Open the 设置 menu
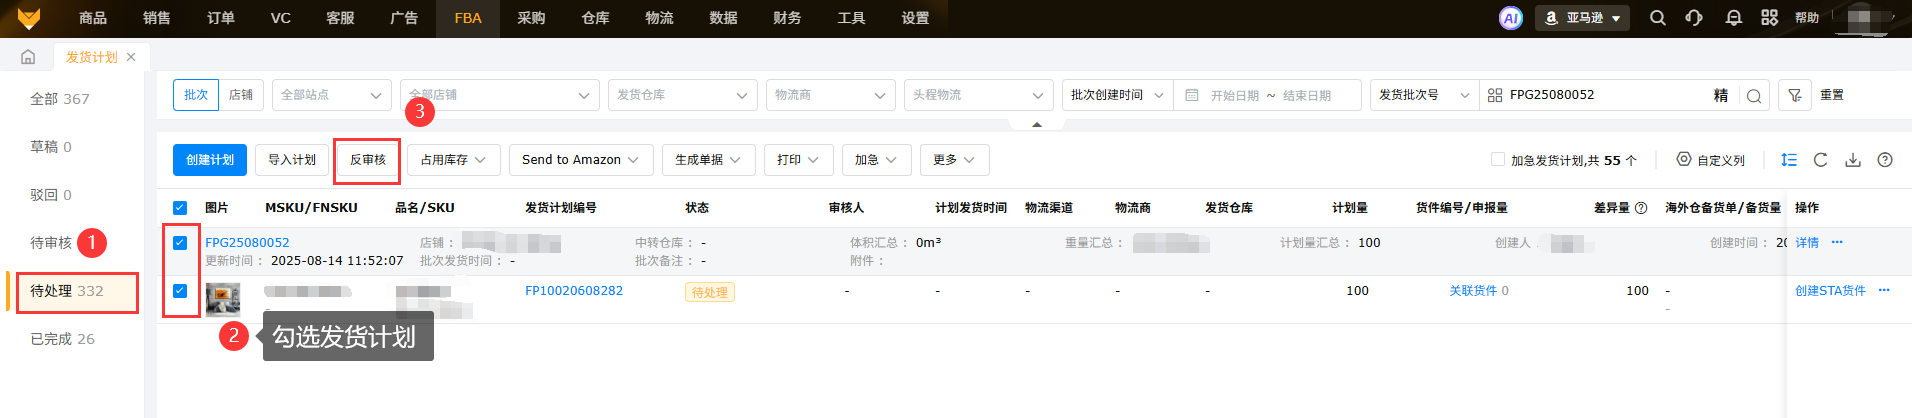1912x418 pixels. pyautogui.click(x=916, y=18)
